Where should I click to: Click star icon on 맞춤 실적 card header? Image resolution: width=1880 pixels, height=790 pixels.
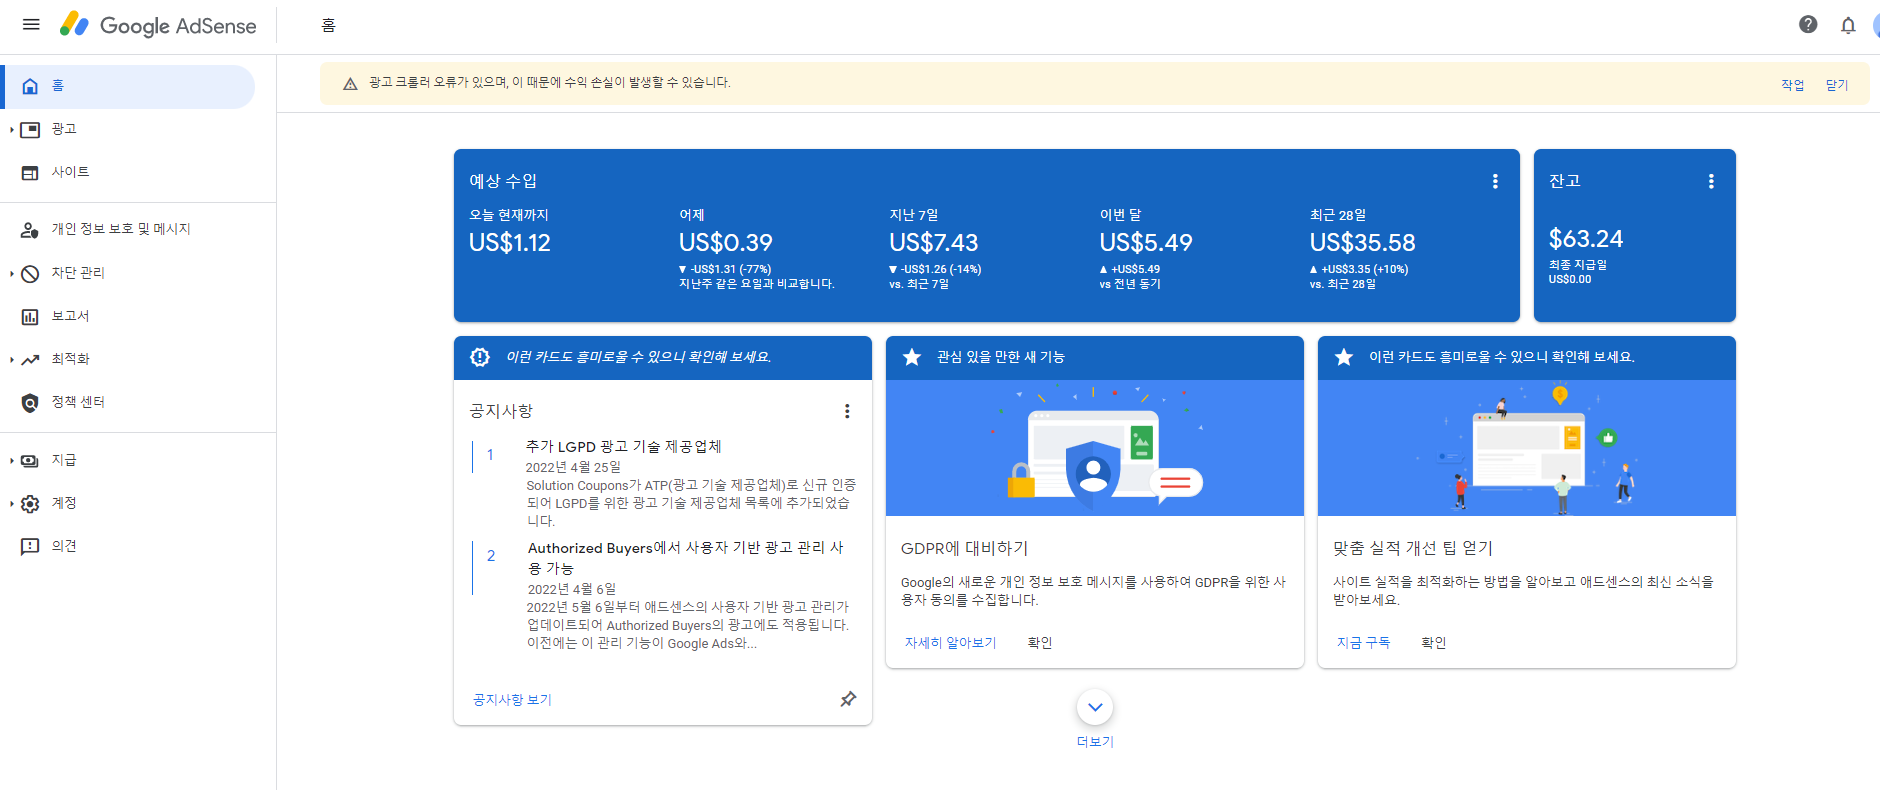[1344, 357]
